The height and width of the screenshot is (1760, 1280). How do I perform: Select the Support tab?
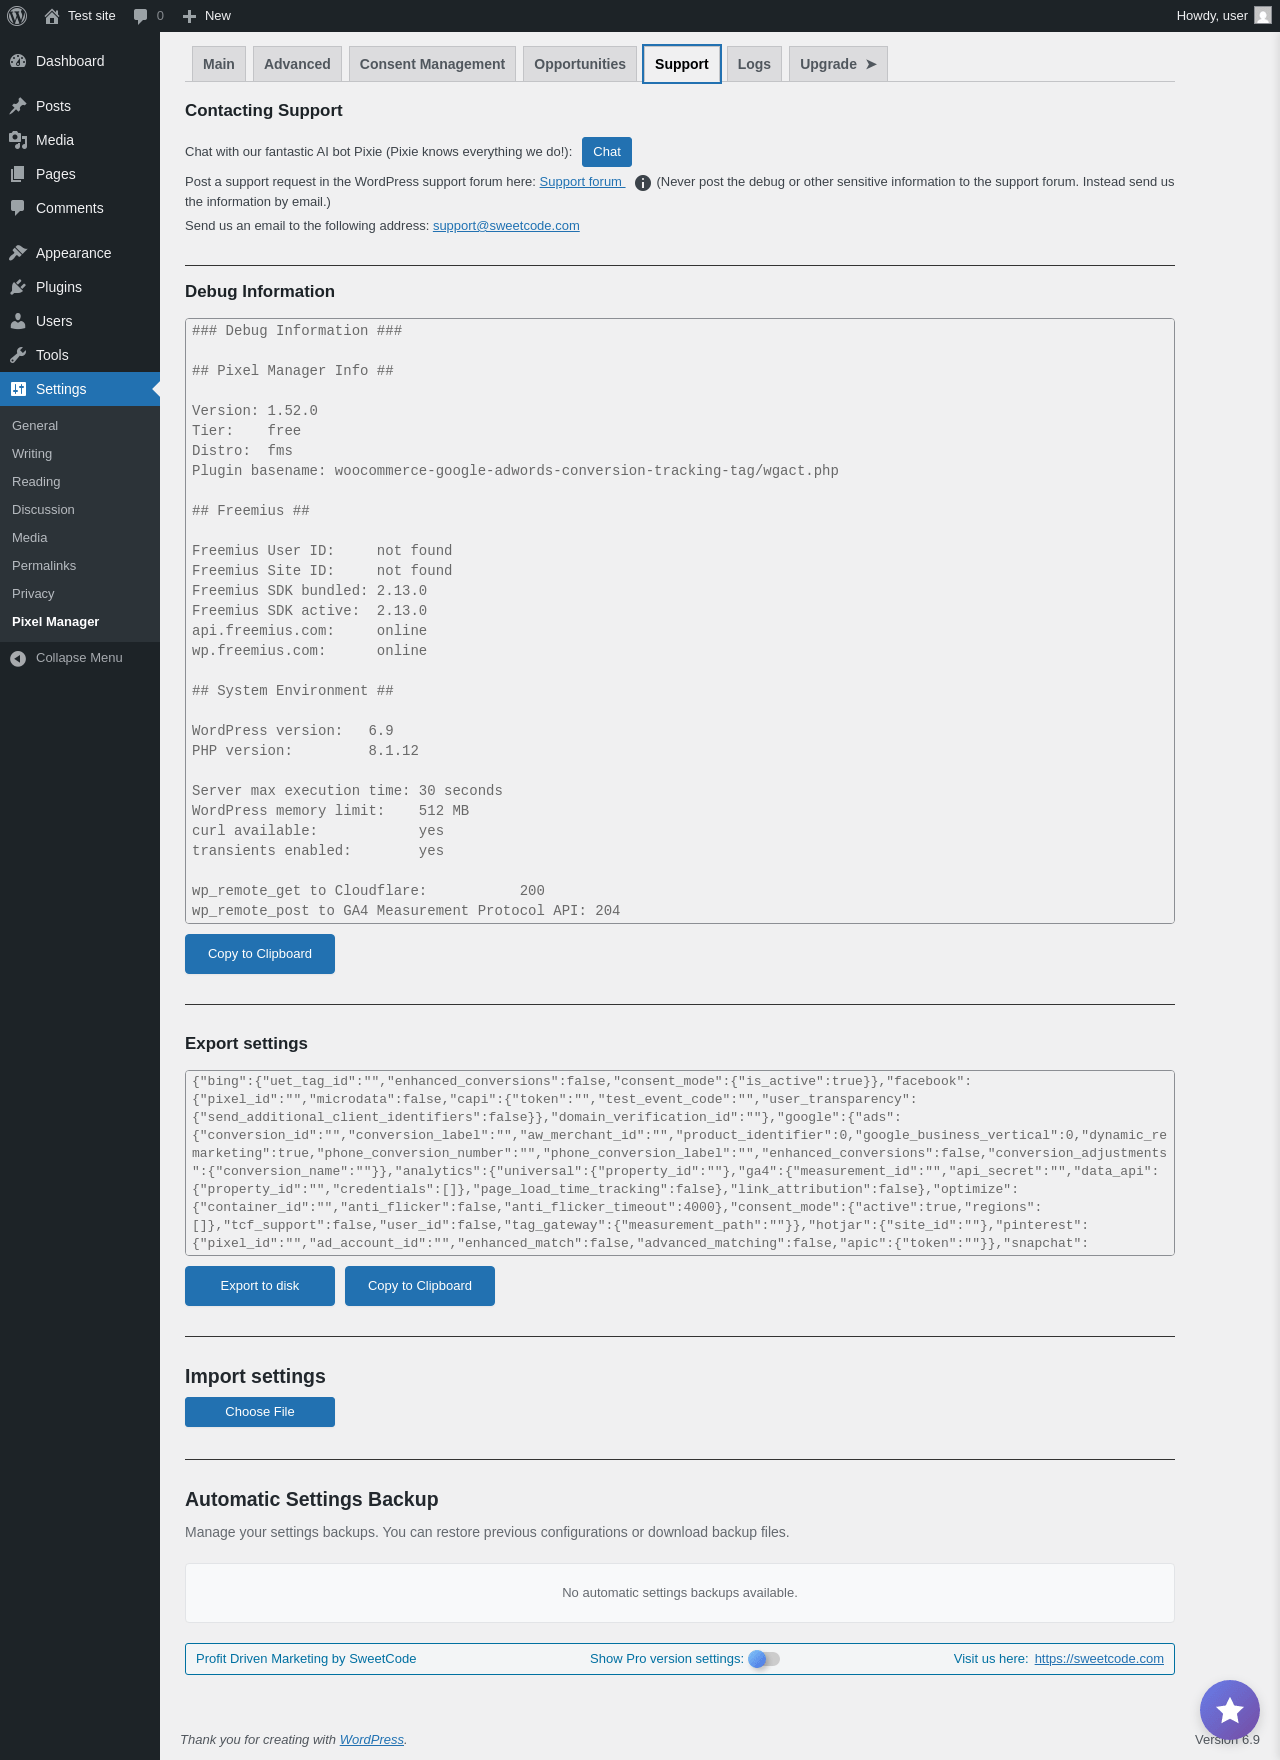[x=682, y=64]
